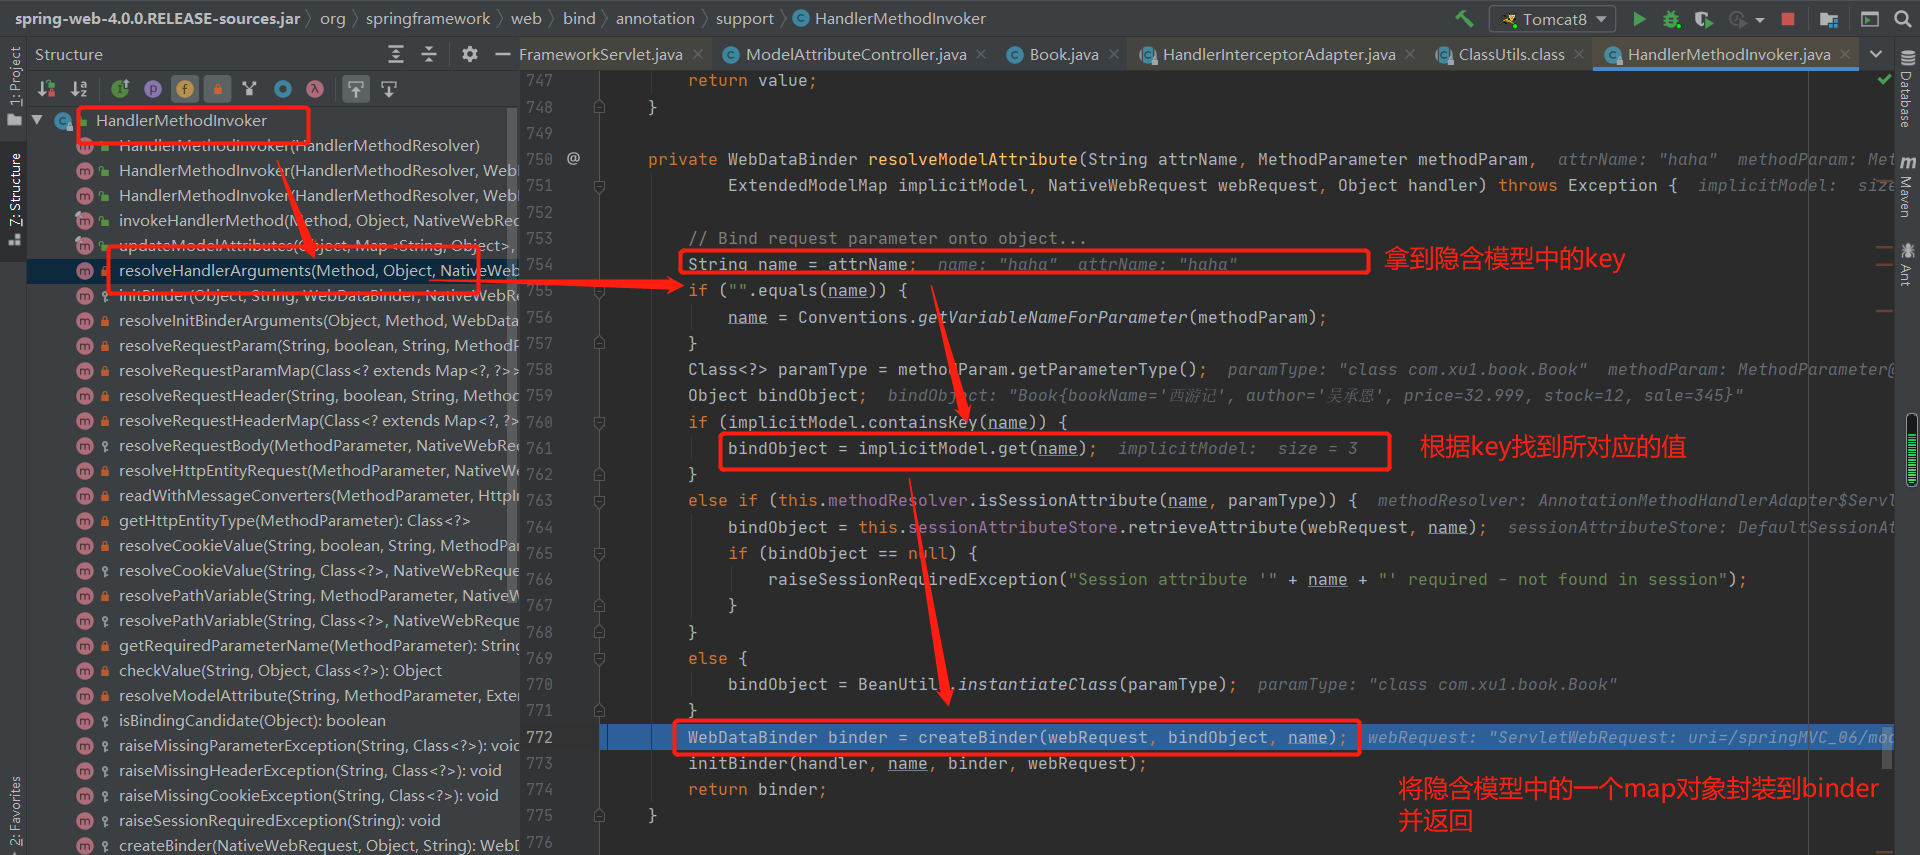Toggle Show non-public members lock icon
This screenshot has width=1920, height=855.
(217, 89)
